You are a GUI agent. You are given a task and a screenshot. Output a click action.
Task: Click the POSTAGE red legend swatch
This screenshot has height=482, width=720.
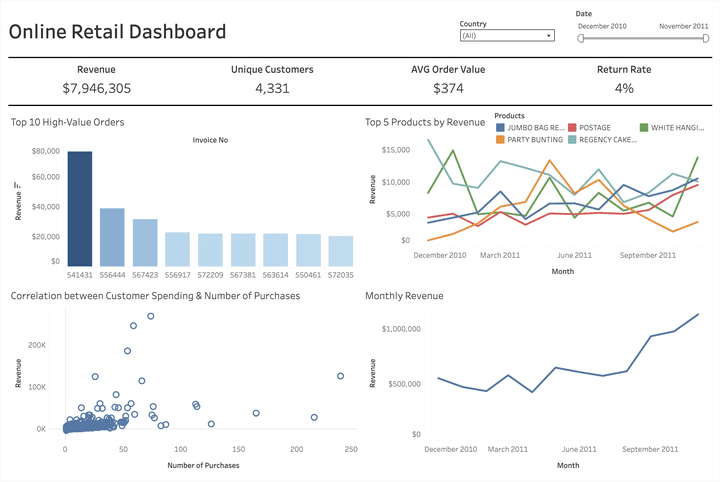point(572,127)
